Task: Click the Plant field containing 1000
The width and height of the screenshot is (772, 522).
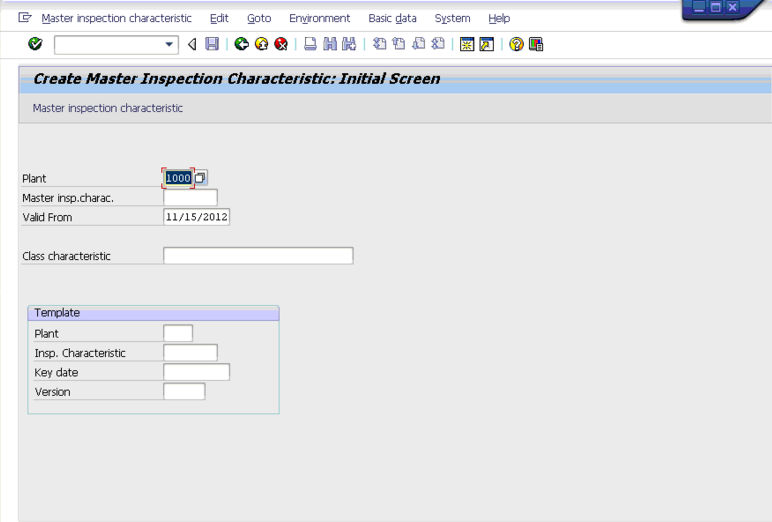Action: tap(178, 178)
